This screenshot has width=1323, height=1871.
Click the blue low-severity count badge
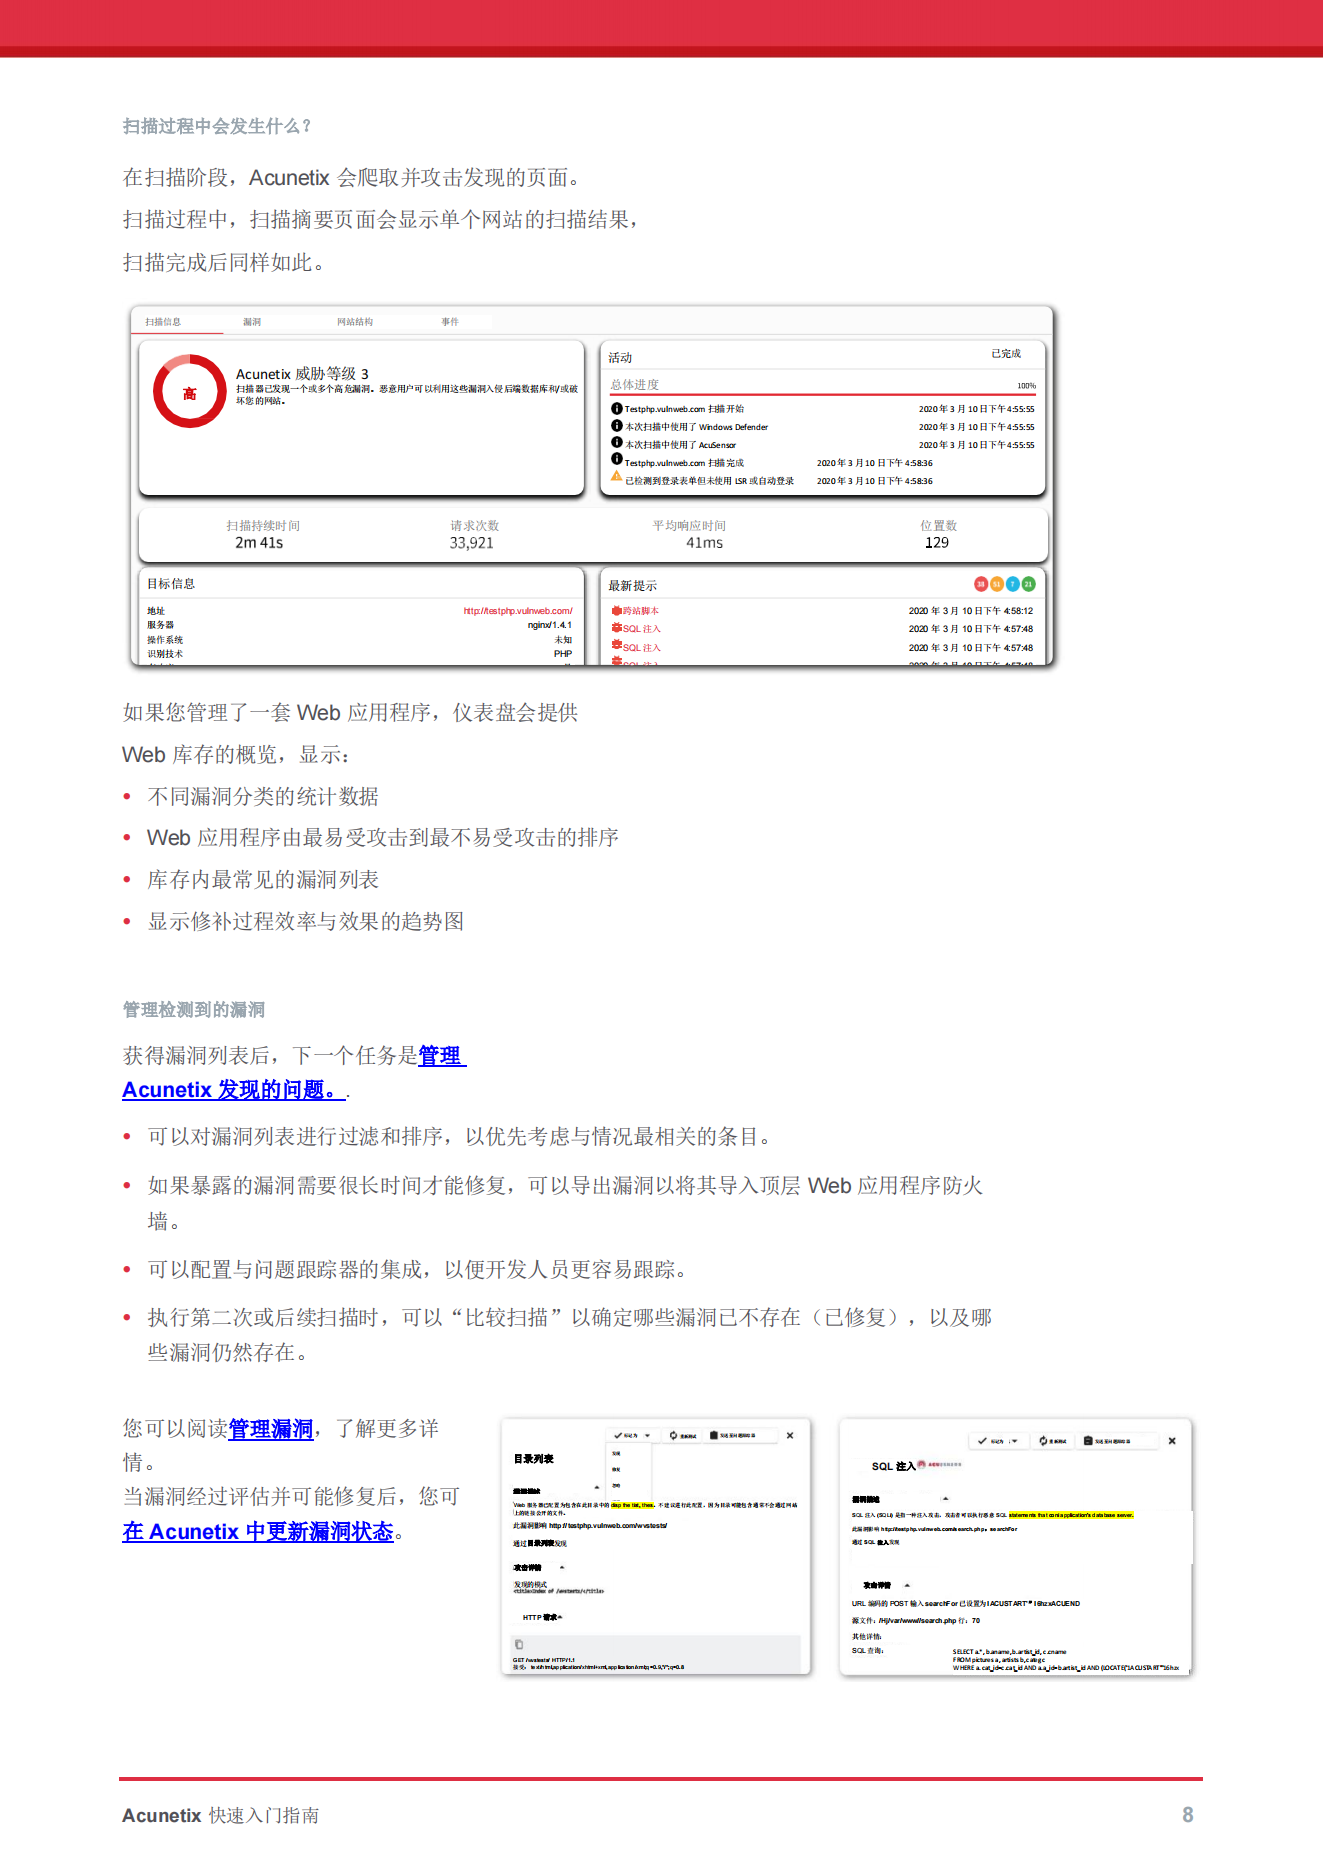point(1013,584)
